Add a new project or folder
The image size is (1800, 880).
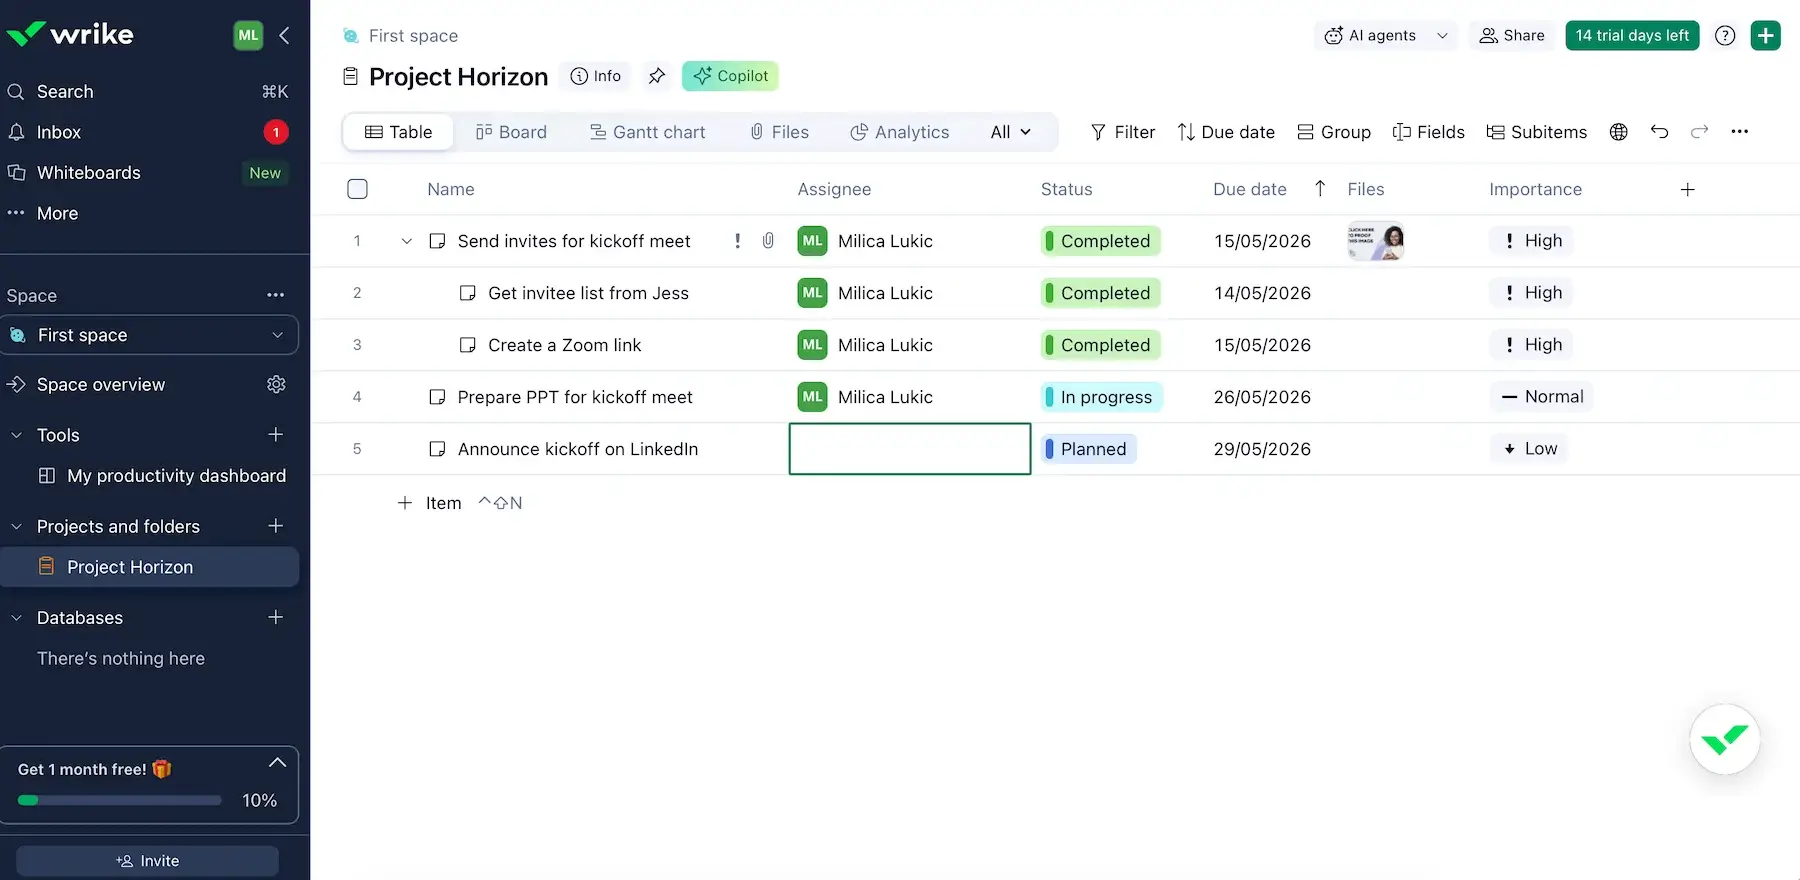point(276,526)
